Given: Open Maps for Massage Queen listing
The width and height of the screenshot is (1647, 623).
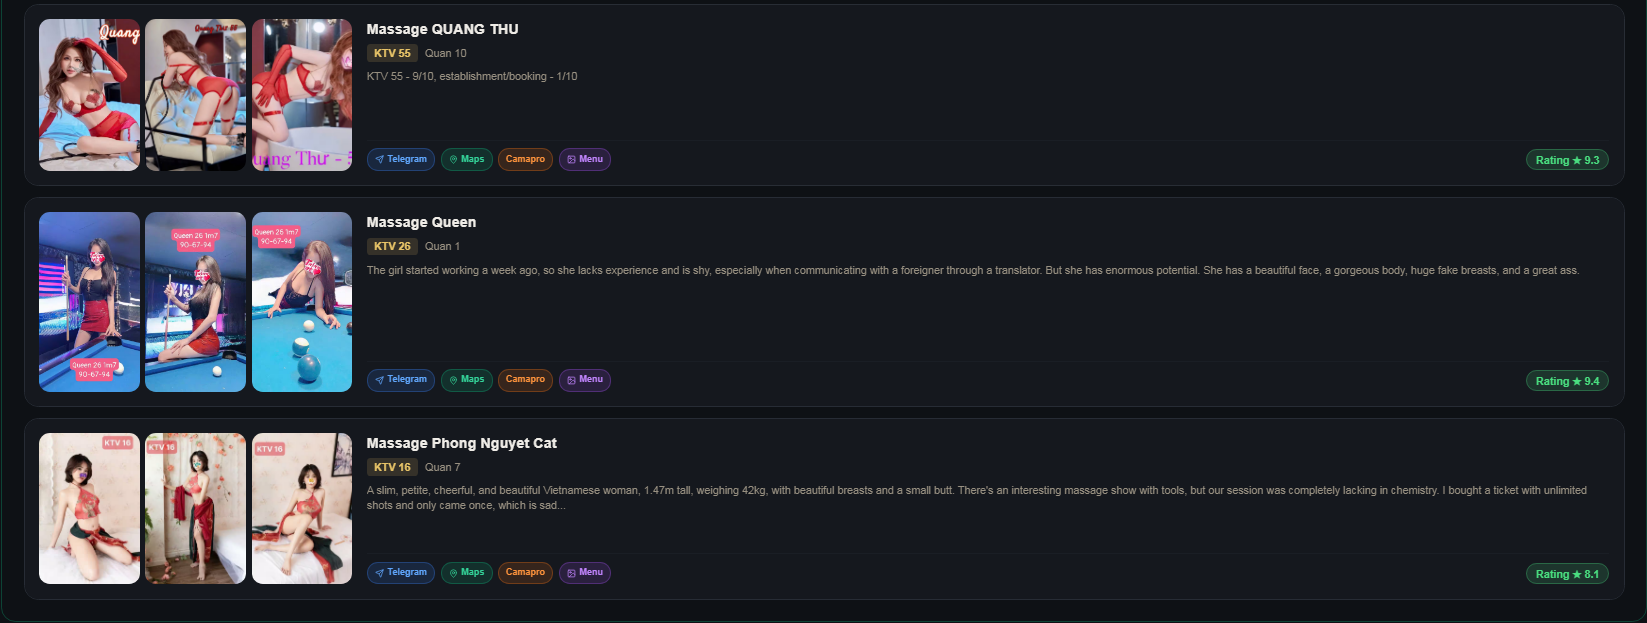Looking at the screenshot, I should click(467, 380).
